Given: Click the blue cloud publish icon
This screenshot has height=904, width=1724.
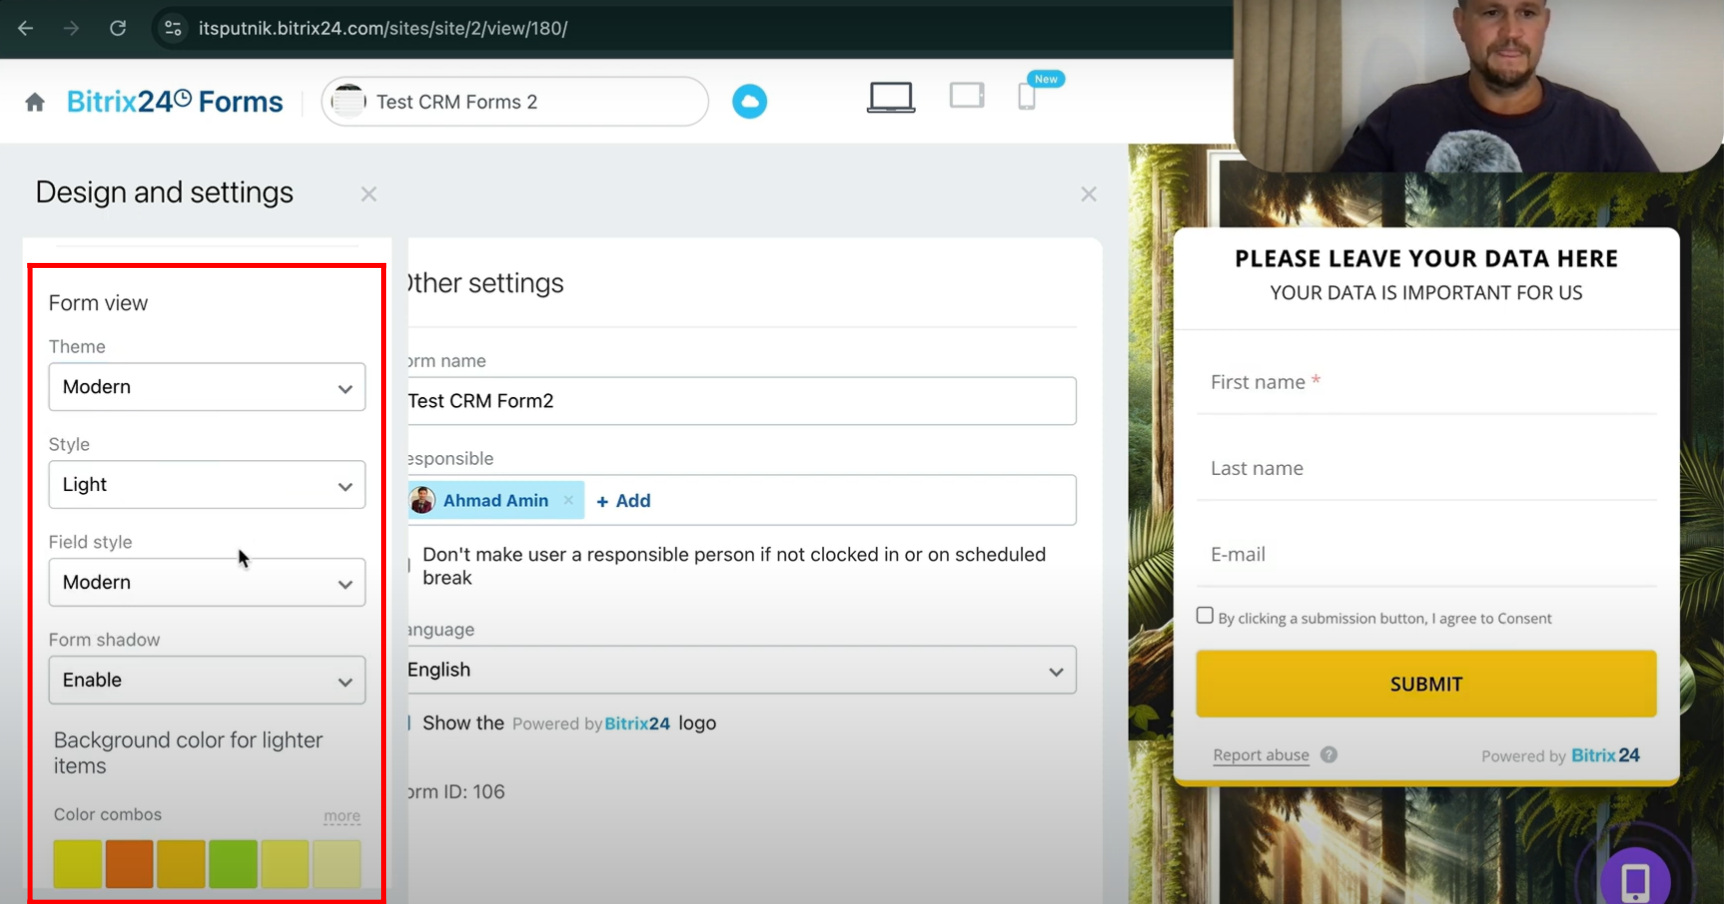Looking at the screenshot, I should 749,101.
